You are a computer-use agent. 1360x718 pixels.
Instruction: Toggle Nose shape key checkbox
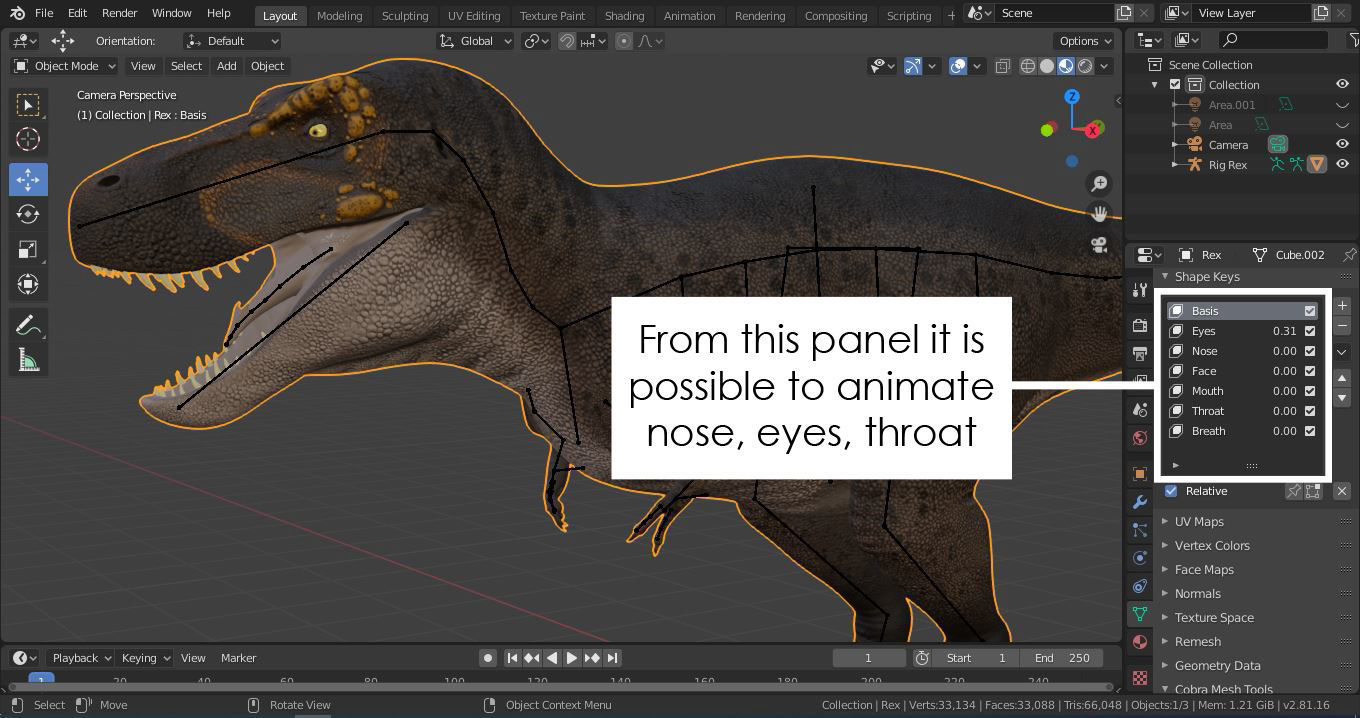coord(1310,351)
